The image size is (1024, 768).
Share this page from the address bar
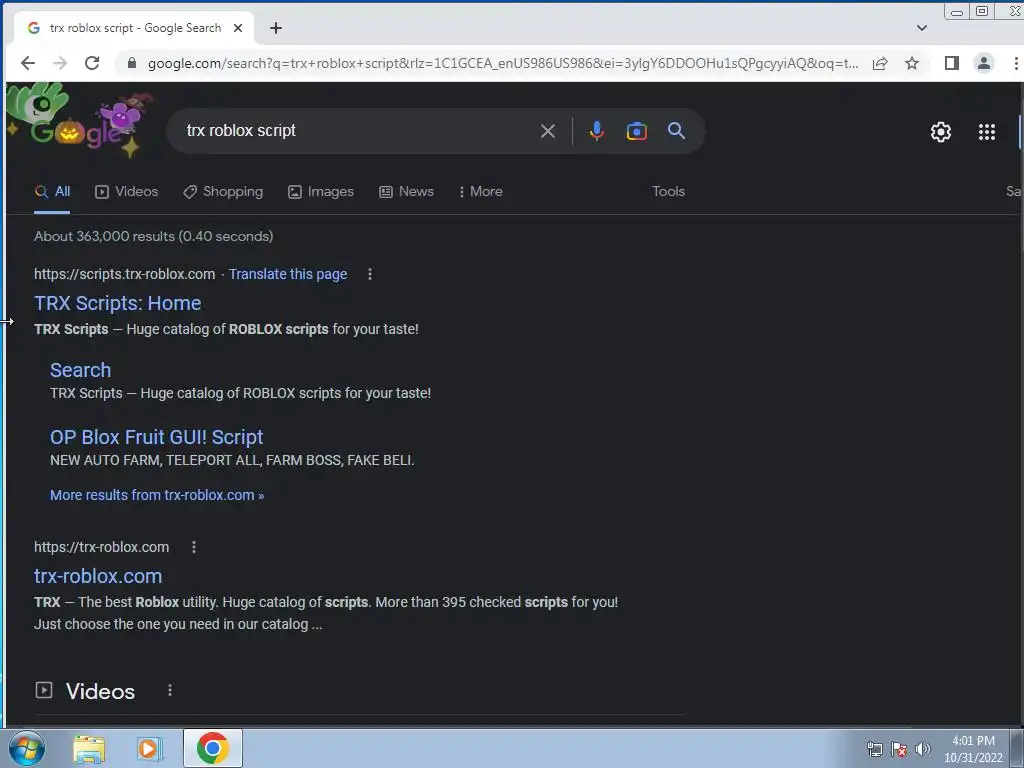[x=880, y=63]
